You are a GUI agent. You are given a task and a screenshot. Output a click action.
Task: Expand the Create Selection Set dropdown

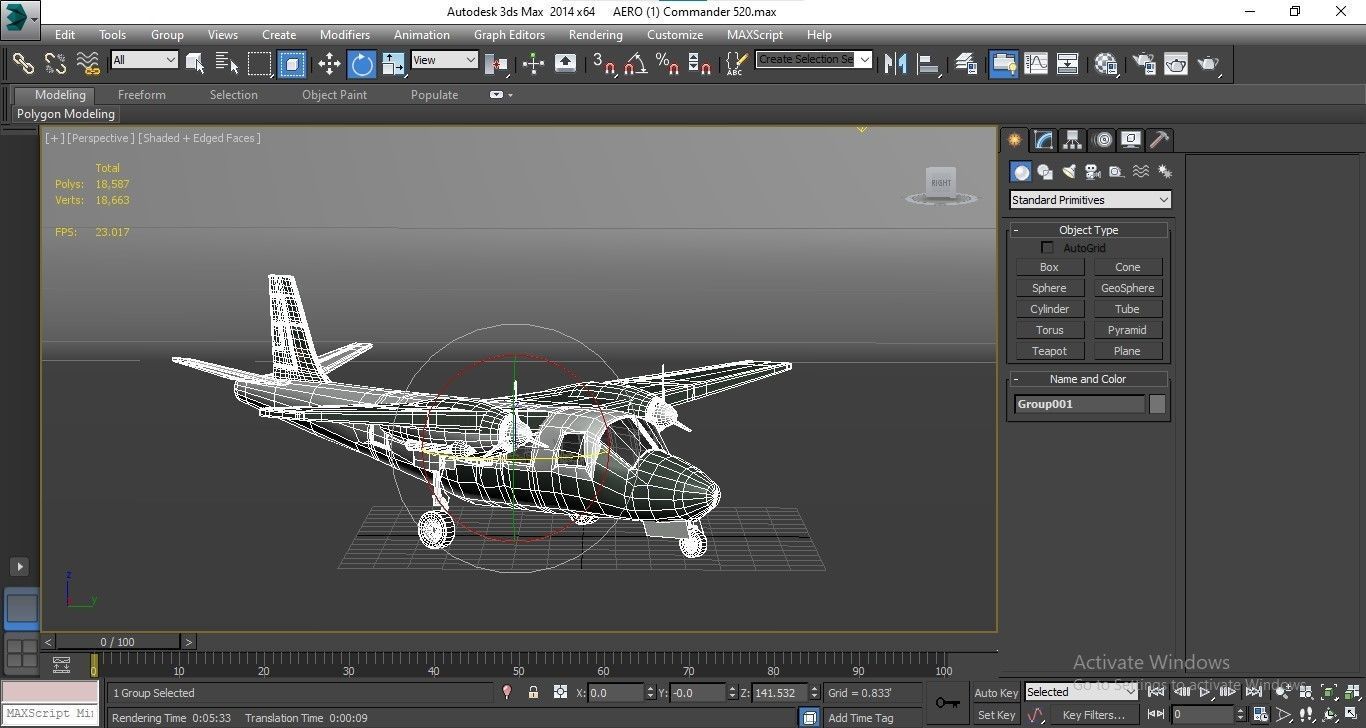click(x=864, y=59)
